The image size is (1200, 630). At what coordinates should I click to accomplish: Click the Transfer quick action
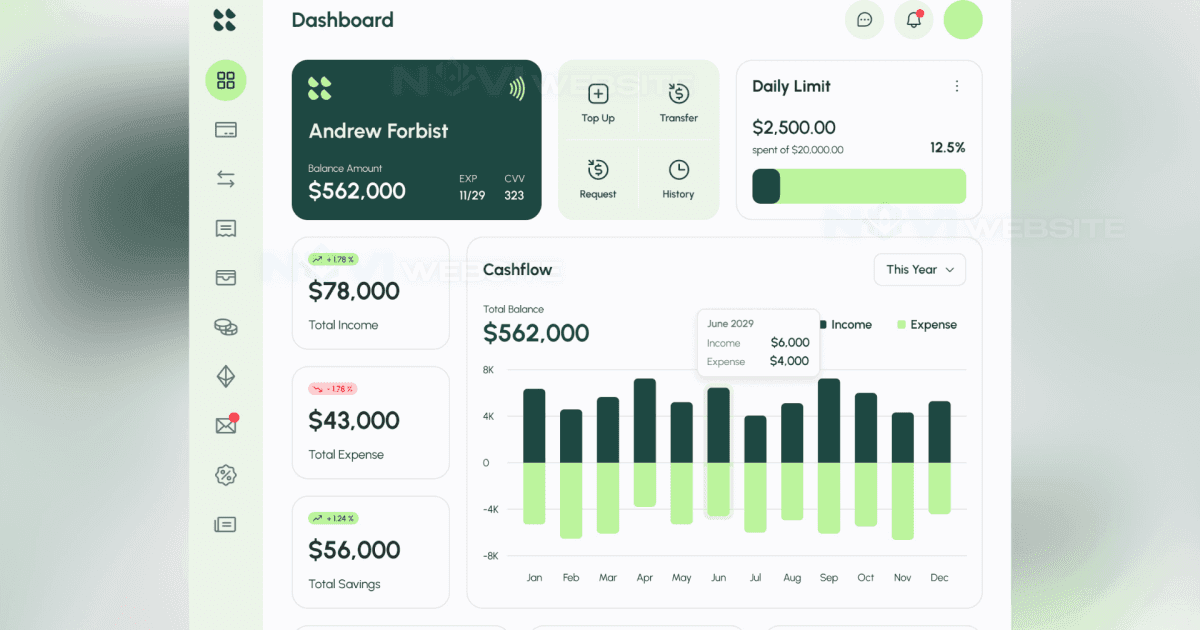click(678, 103)
